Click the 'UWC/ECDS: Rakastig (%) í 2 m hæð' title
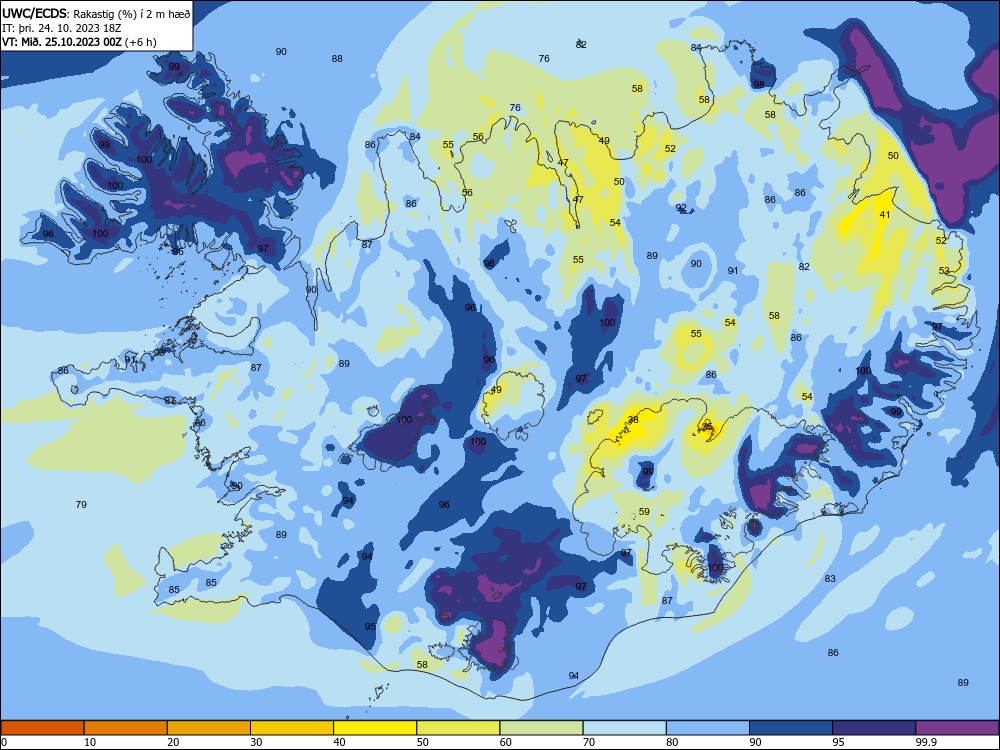The width and height of the screenshot is (1000, 750). coord(96,13)
